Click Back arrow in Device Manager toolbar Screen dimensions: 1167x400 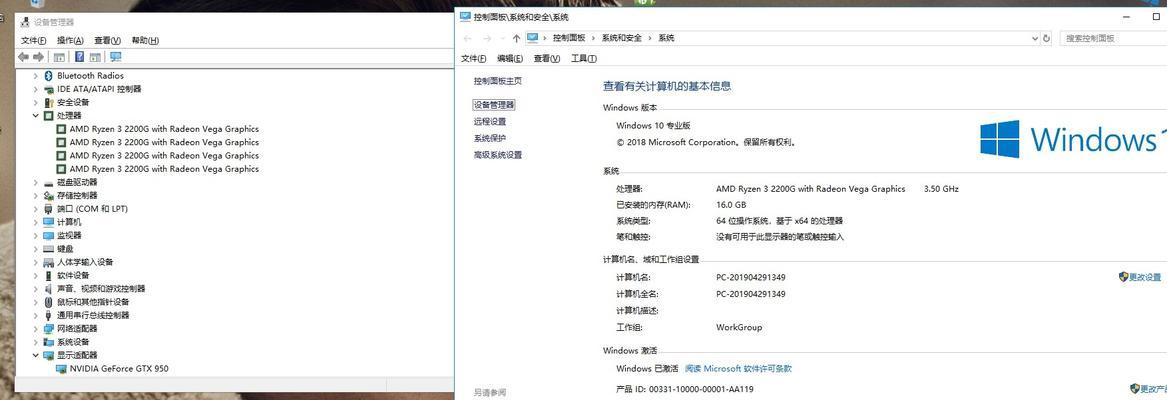23,57
